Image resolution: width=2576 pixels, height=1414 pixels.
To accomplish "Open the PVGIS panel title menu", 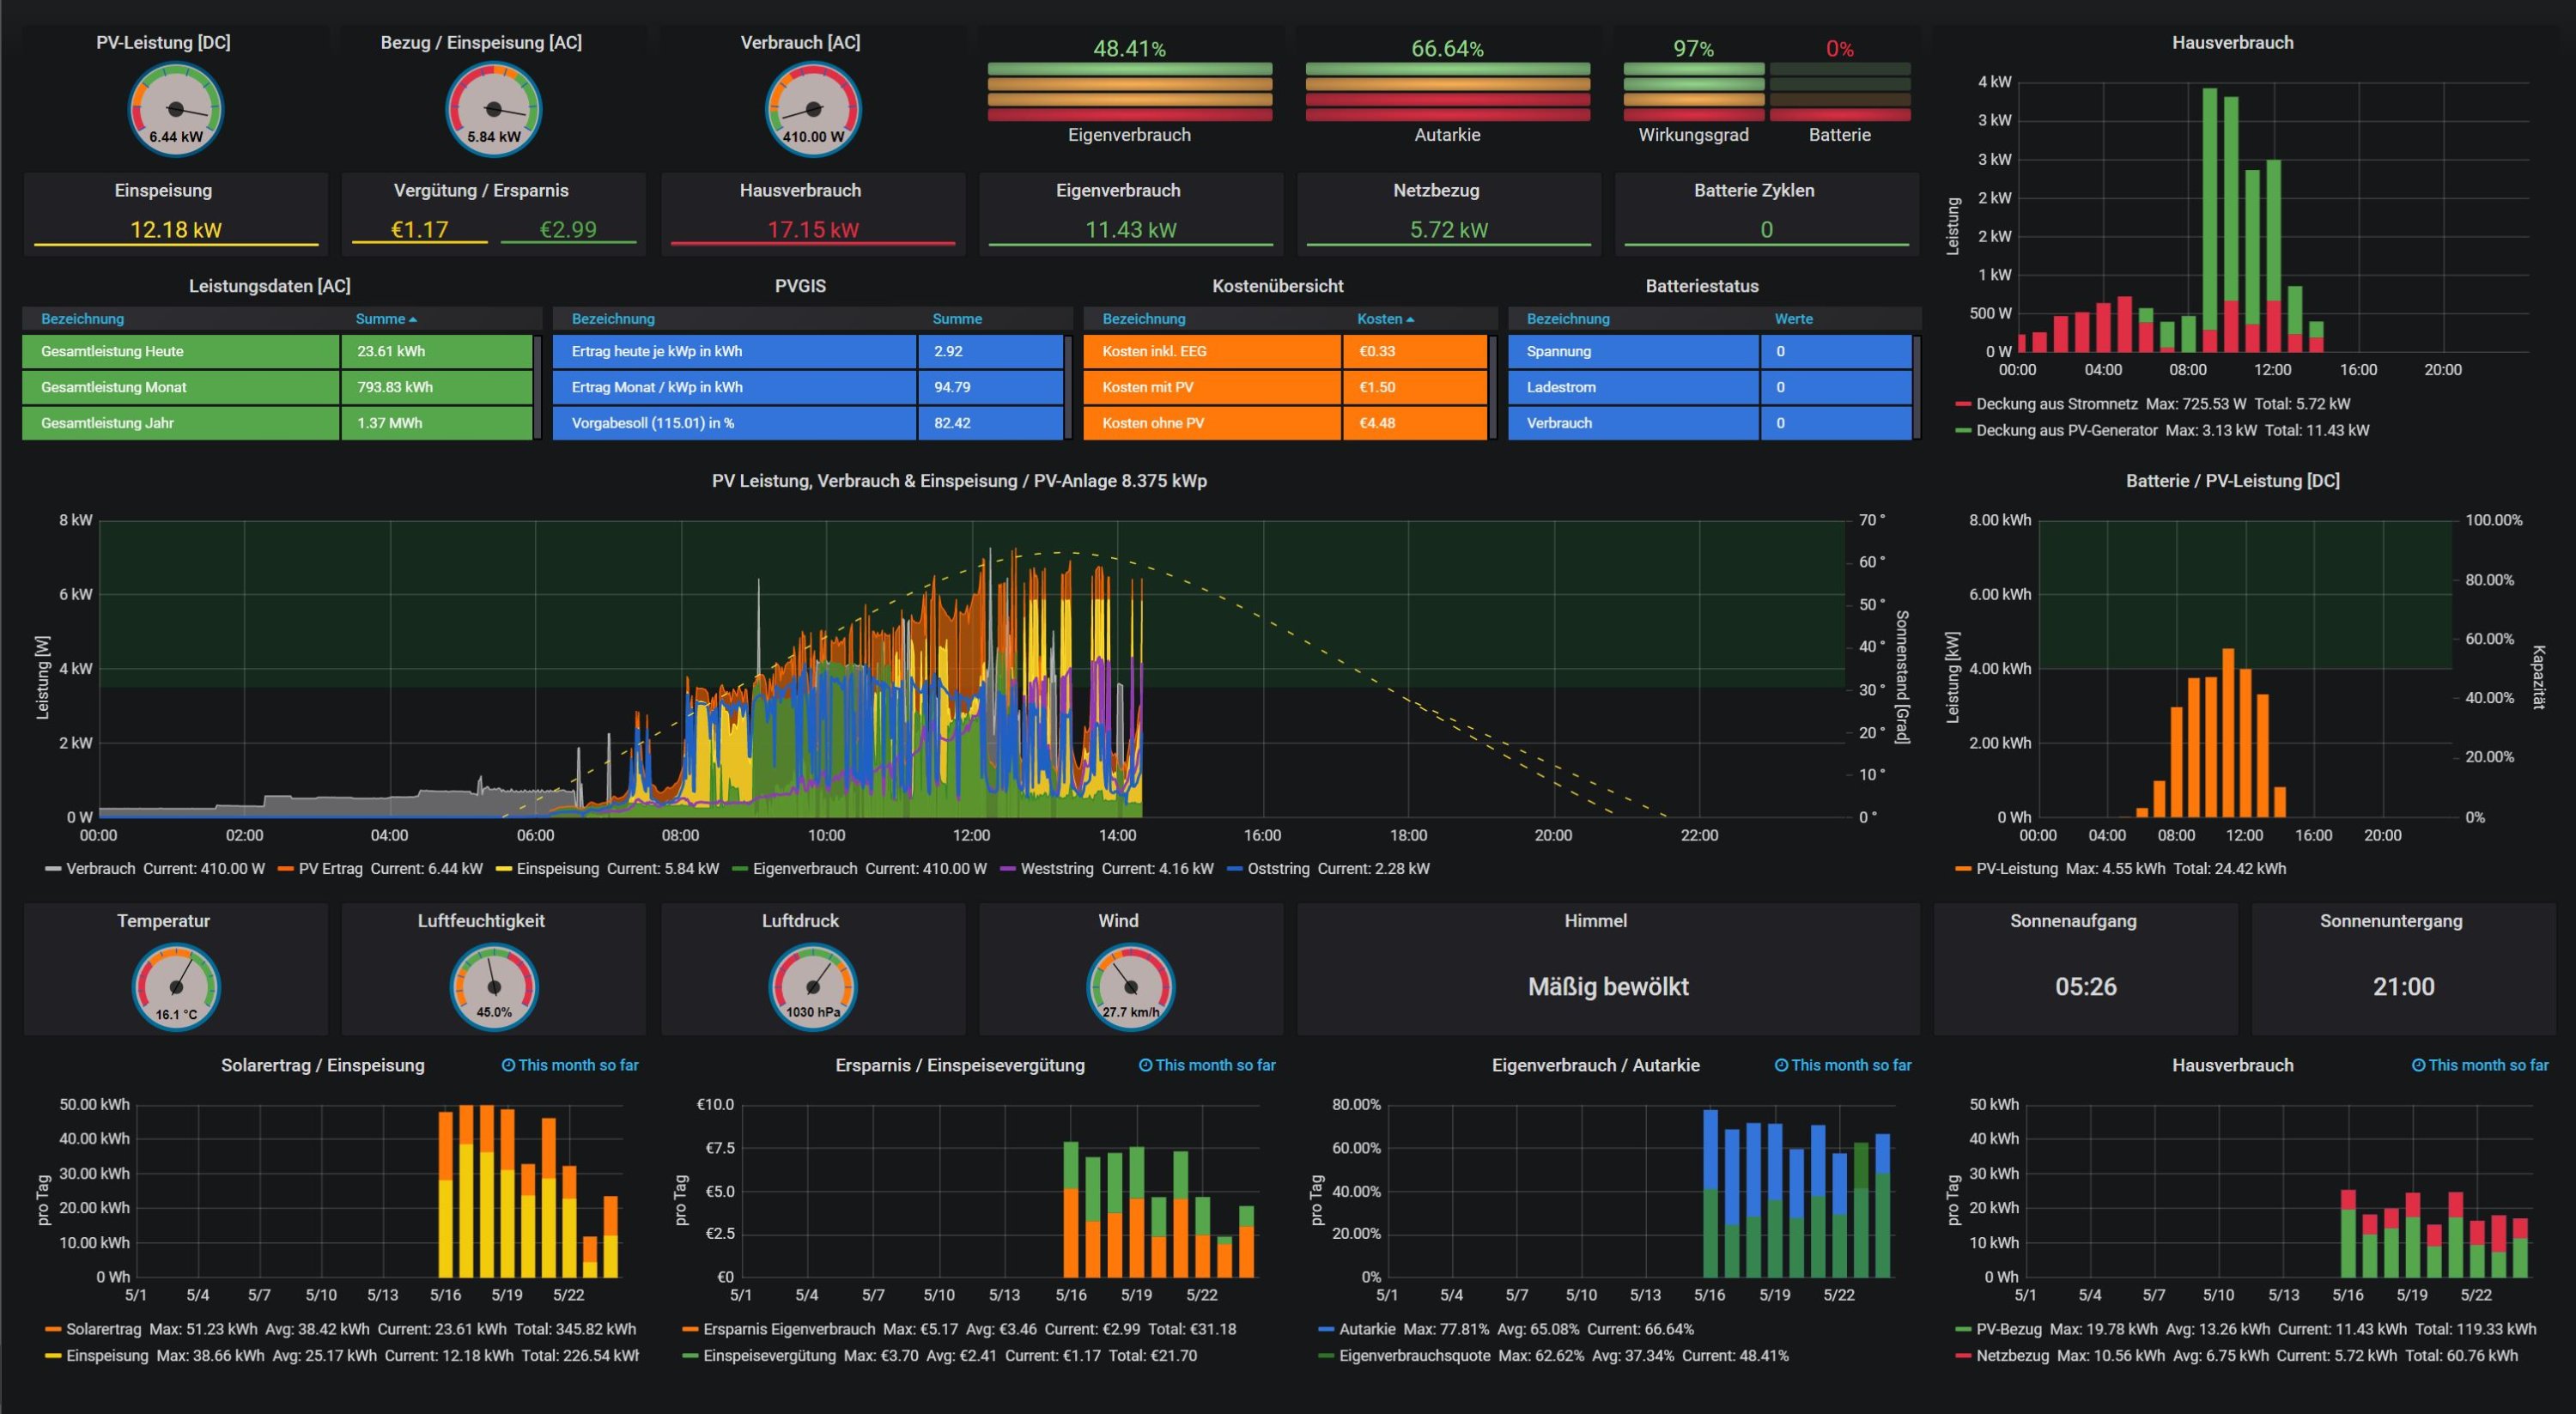I will 800,286.
